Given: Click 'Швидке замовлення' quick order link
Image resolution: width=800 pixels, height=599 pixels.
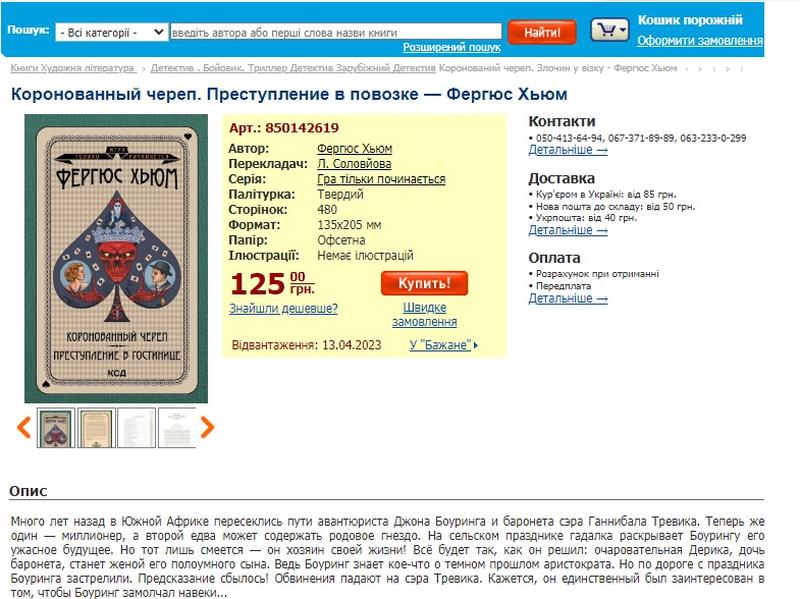Looking at the screenshot, I should (x=424, y=315).
